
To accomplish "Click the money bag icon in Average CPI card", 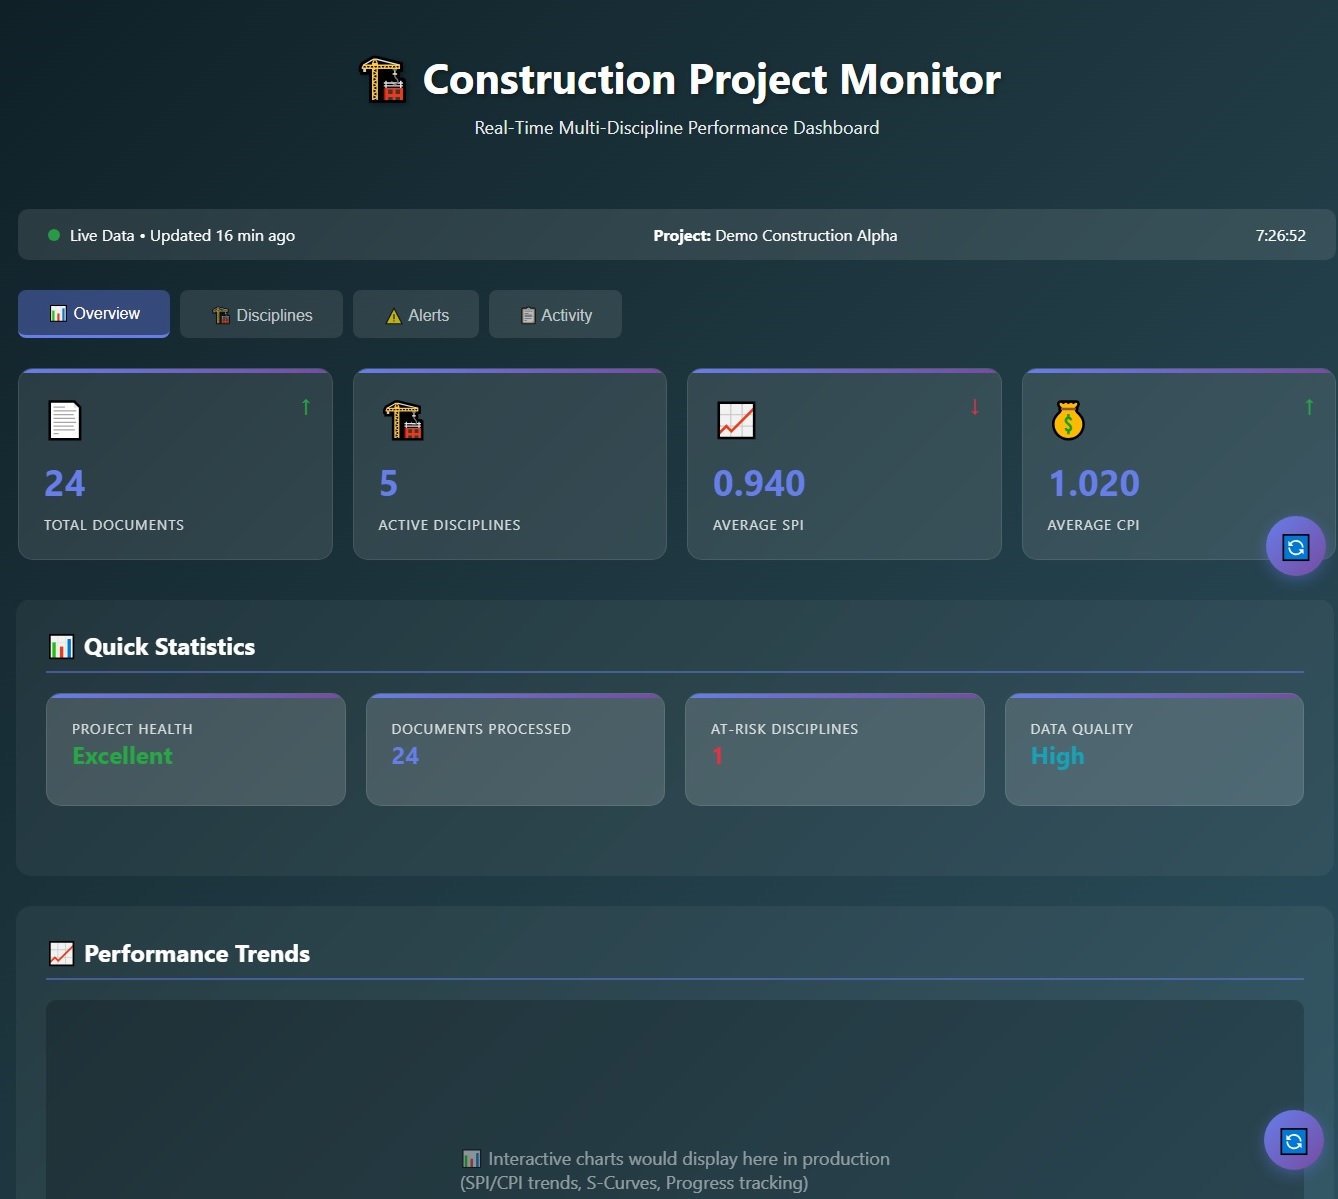I will [1068, 420].
